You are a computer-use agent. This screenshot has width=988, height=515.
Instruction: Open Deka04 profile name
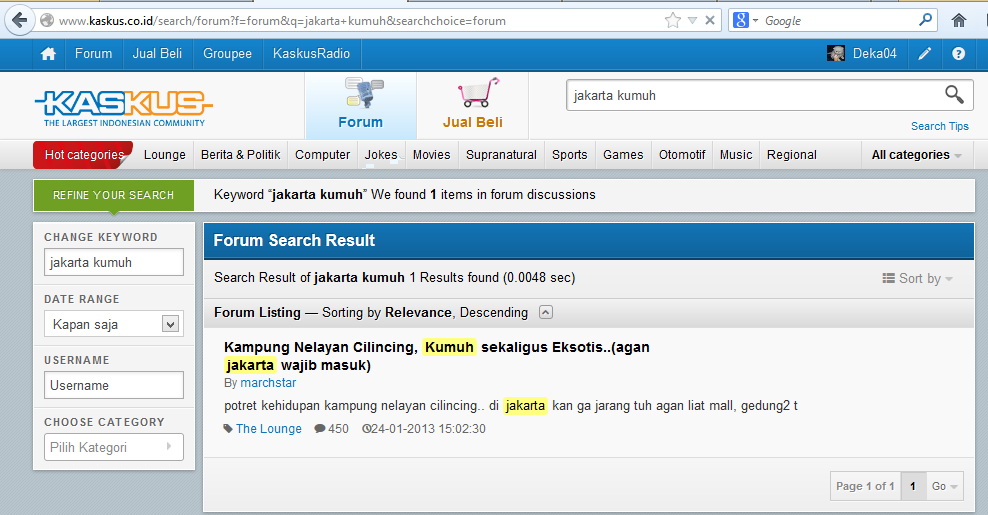point(874,54)
